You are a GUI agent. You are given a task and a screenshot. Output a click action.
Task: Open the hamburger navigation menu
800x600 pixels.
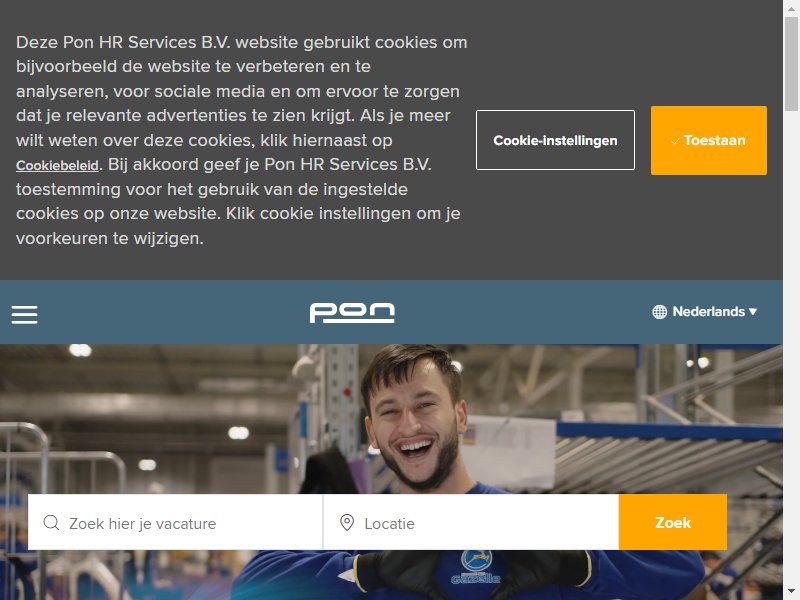(24, 314)
